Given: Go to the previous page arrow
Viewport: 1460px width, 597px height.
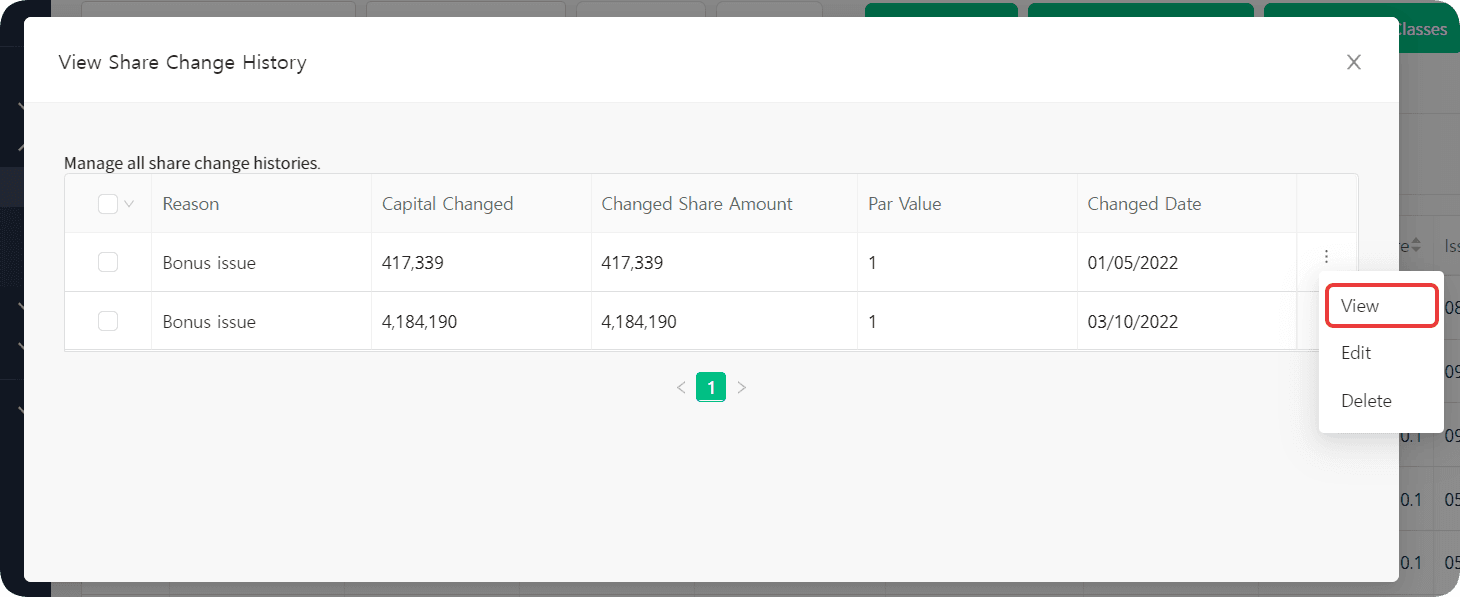Looking at the screenshot, I should pos(681,387).
